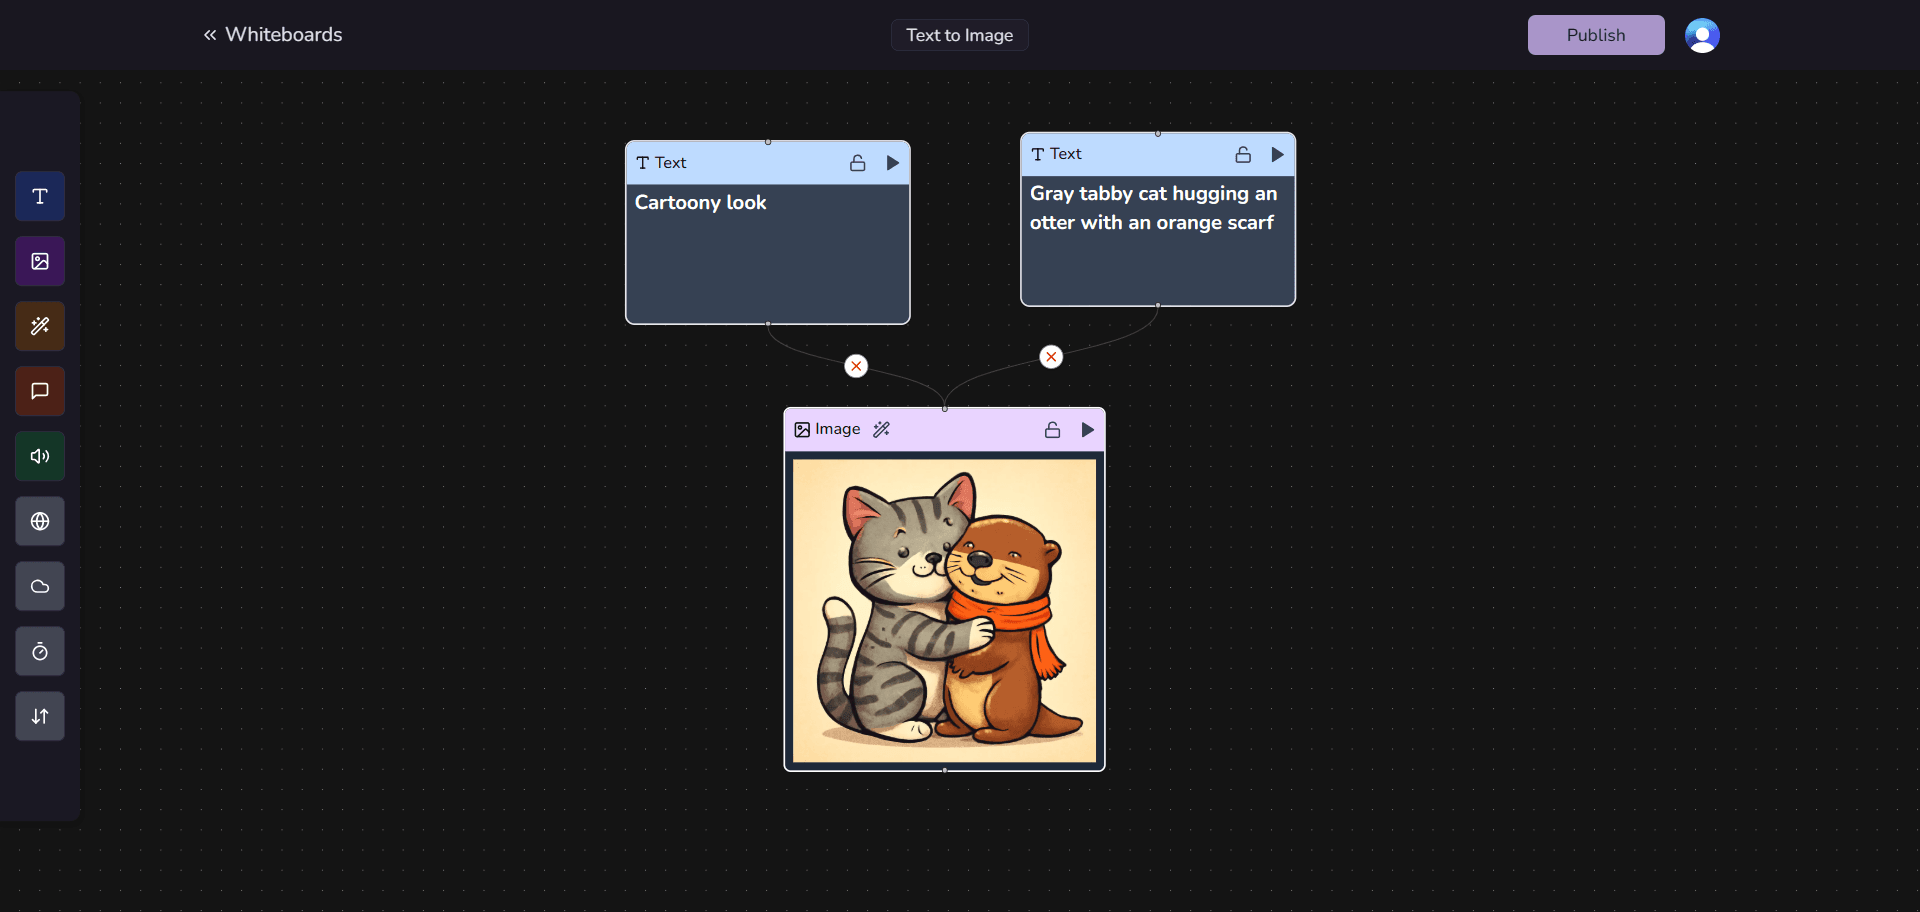
Task: Open the audio tool in sidebar
Action: click(39, 456)
